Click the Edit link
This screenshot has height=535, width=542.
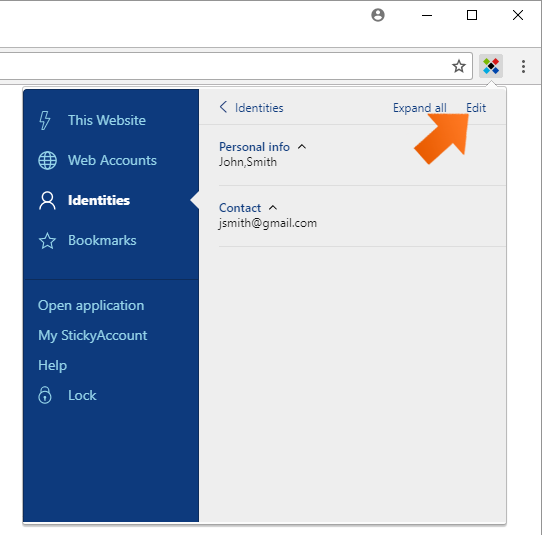pyautogui.click(x=476, y=108)
